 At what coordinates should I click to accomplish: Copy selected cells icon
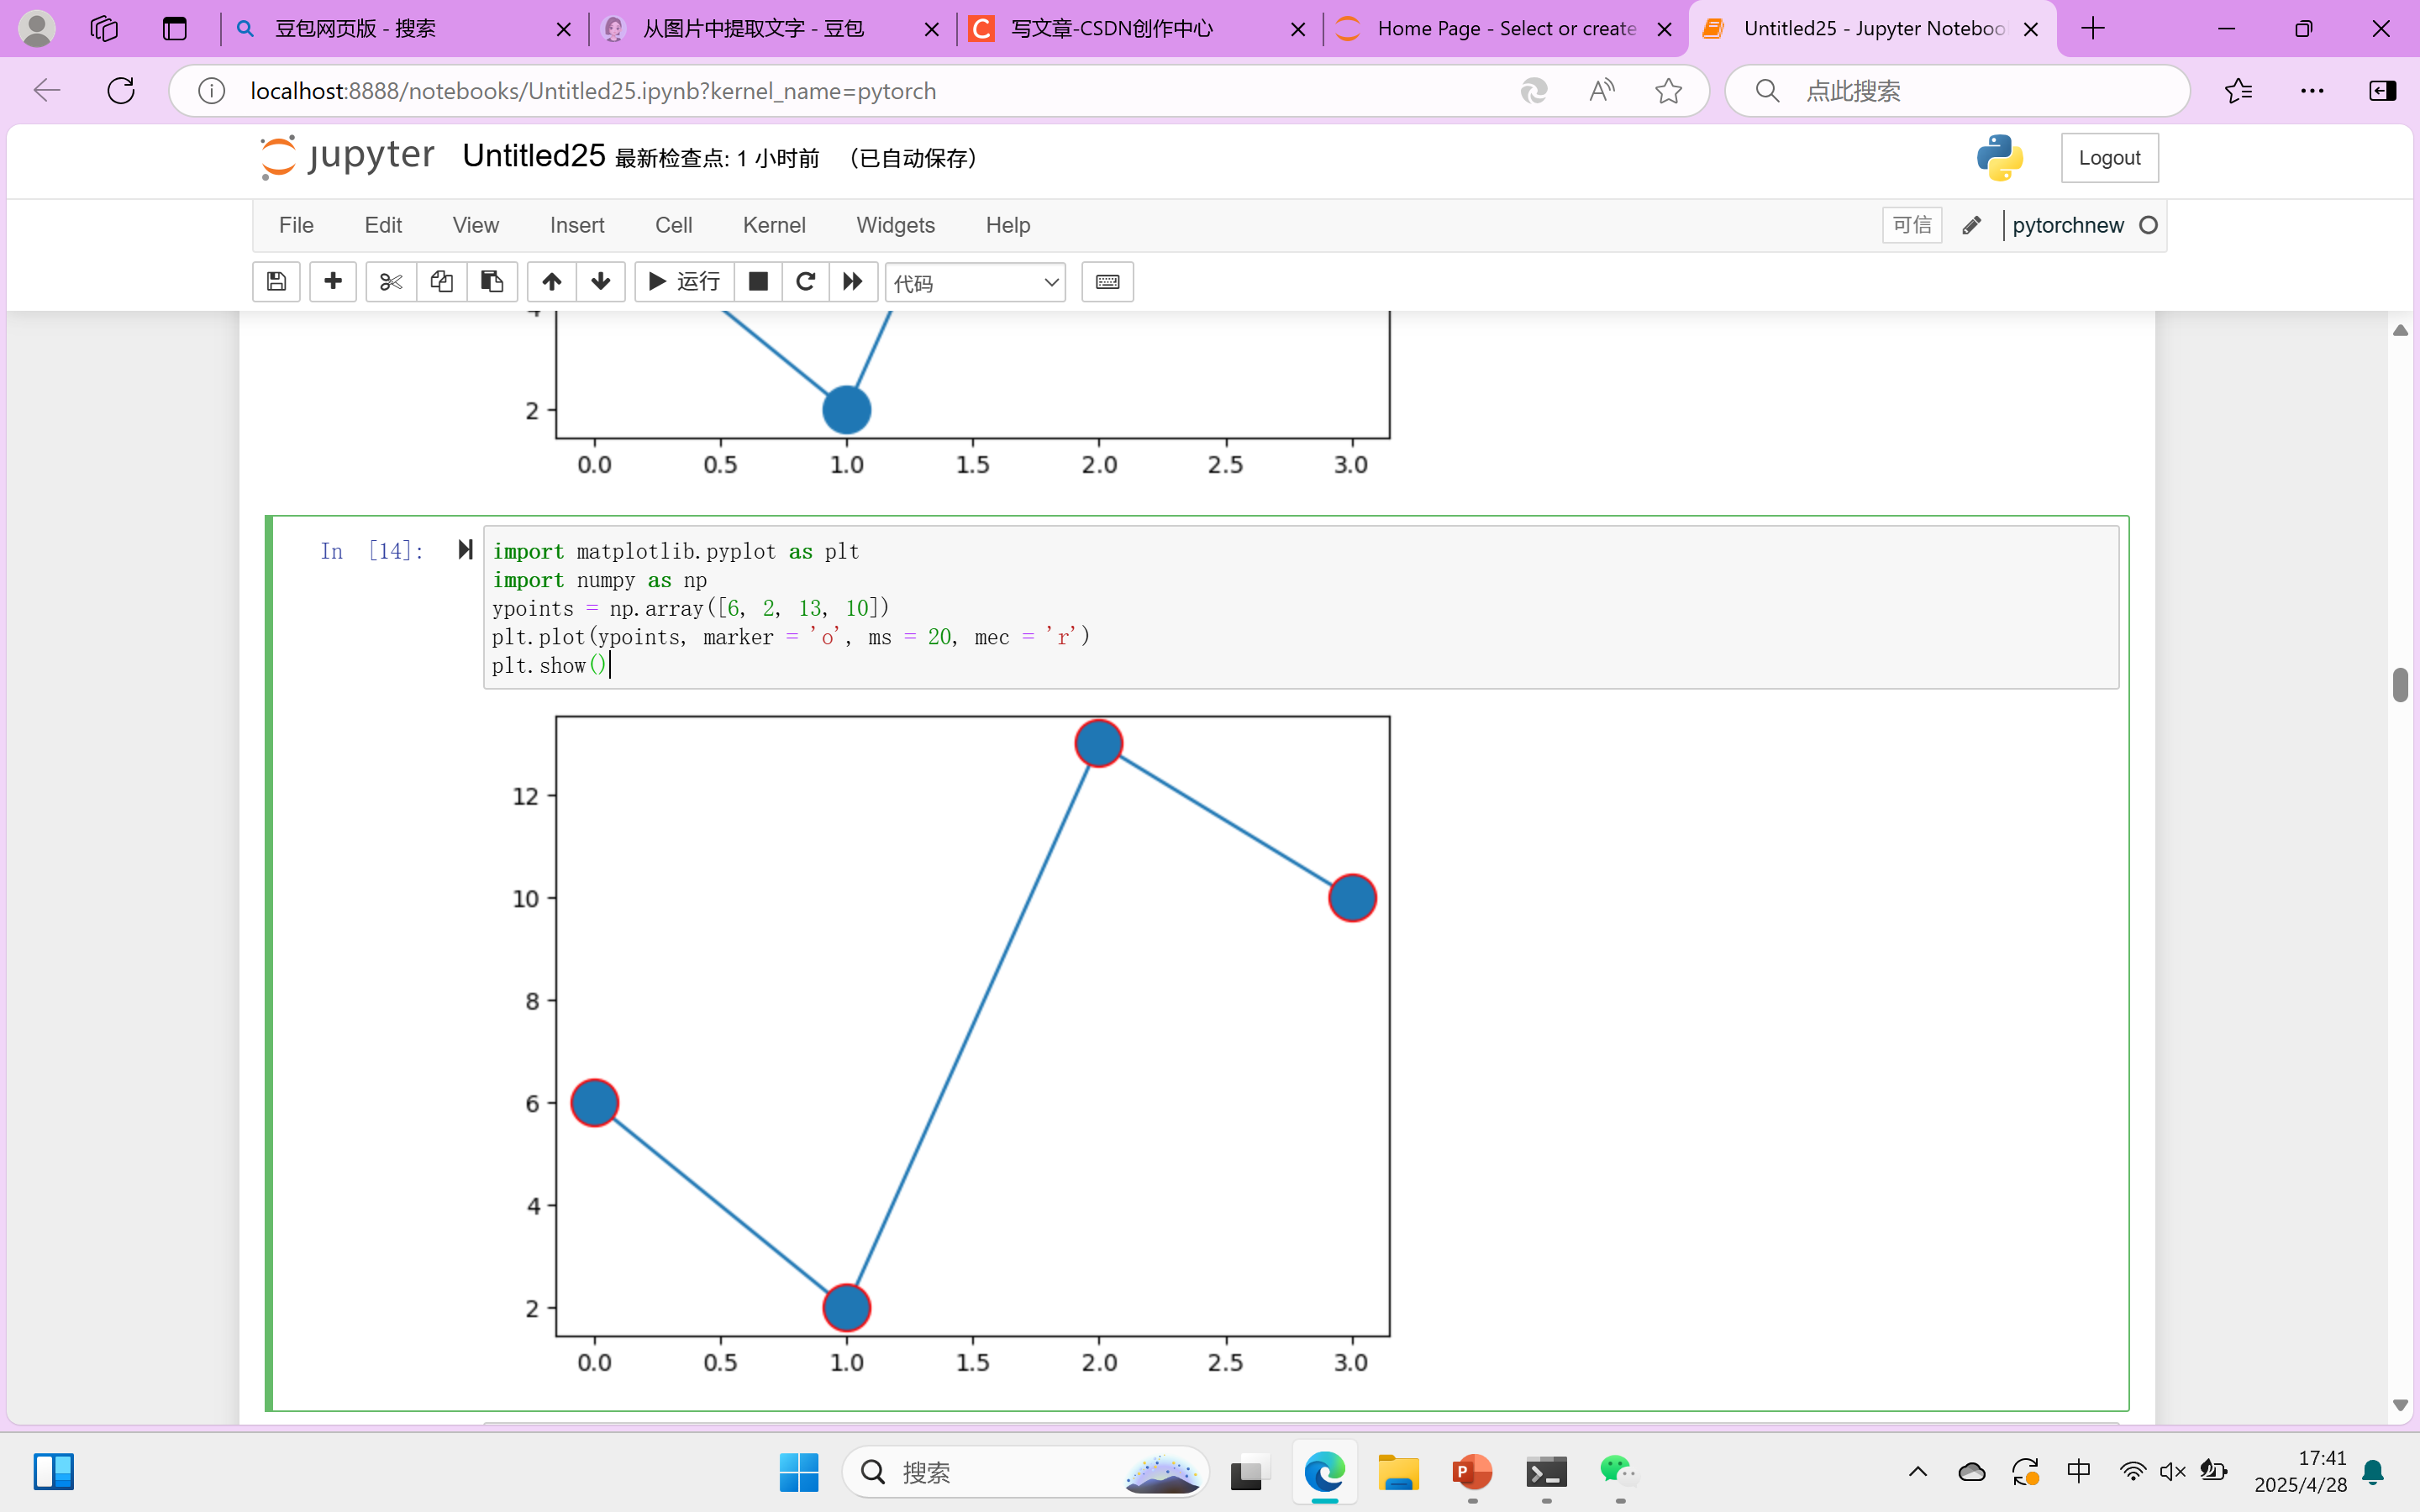441,282
